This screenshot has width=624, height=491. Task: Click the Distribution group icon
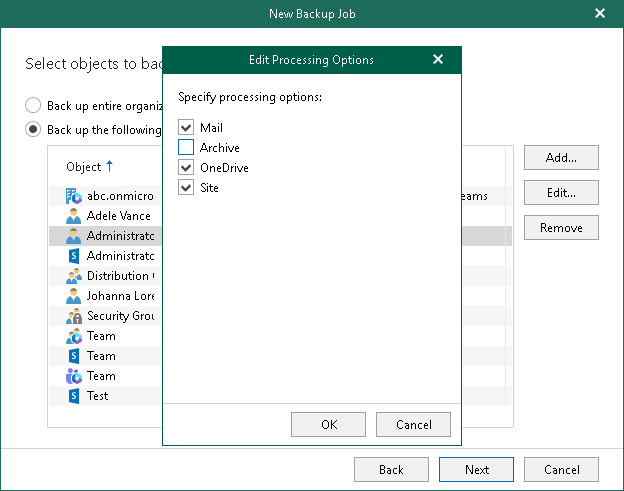pyautogui.click(x=73, y=276)
